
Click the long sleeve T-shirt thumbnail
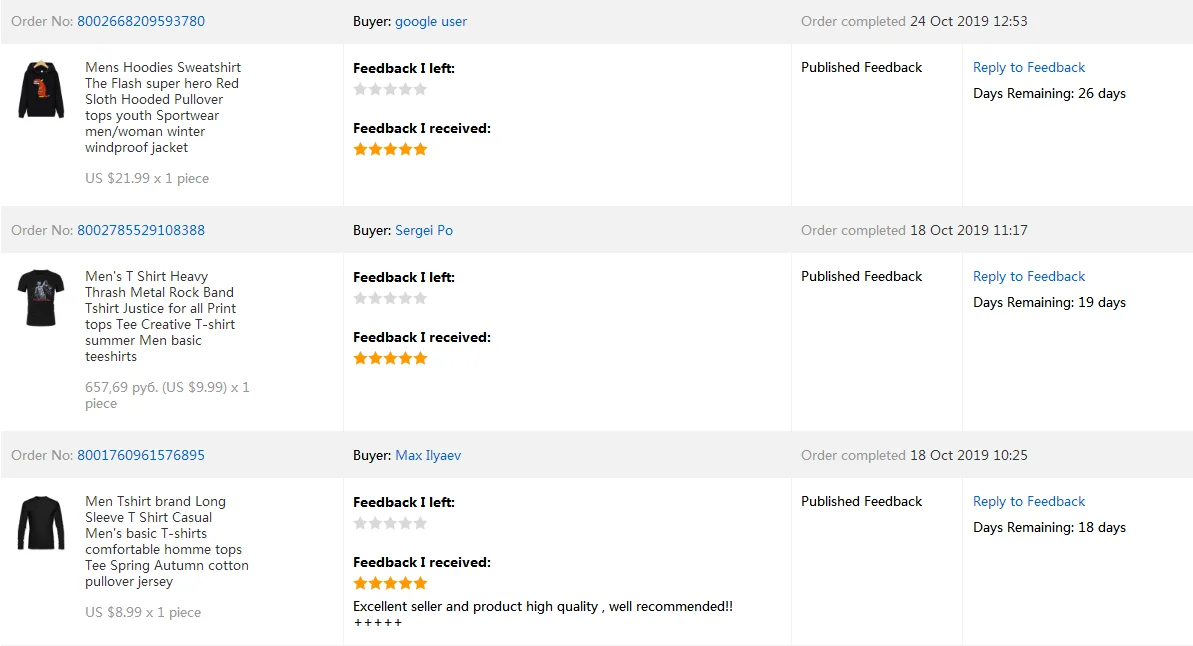coord(41,523)
